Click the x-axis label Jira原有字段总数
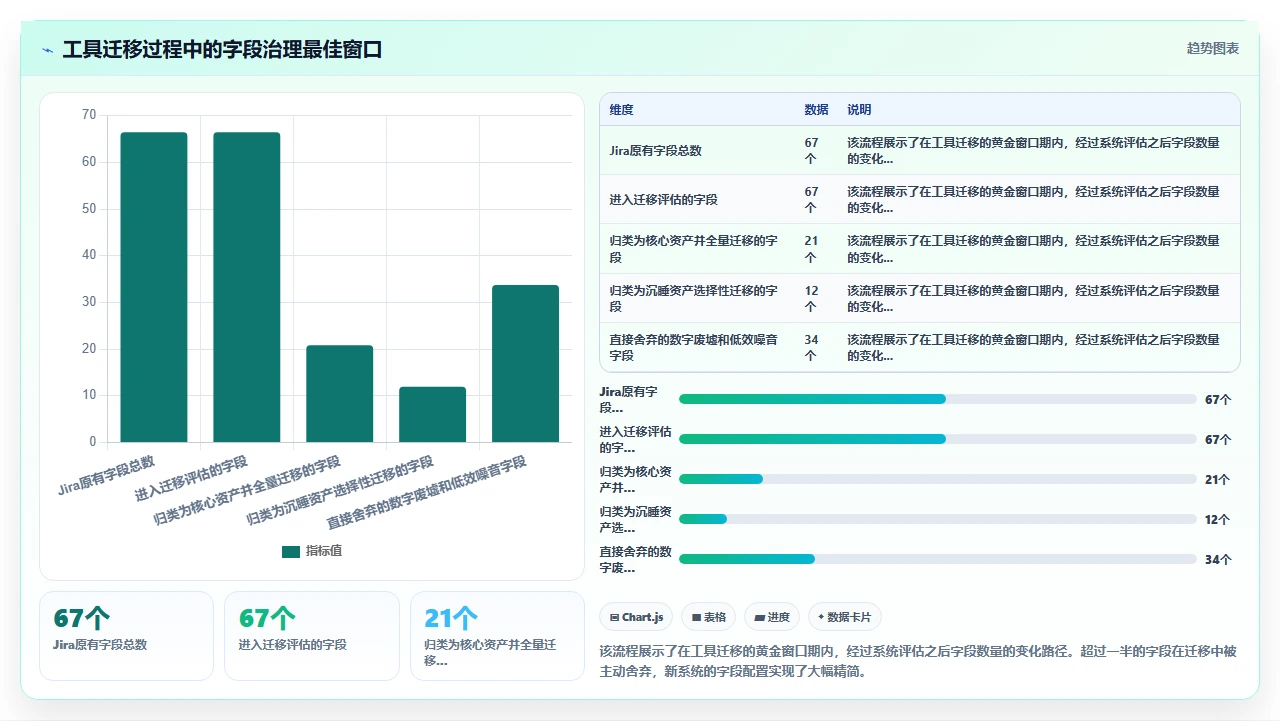Screen dimensions: 1280x721 [107, 475]
